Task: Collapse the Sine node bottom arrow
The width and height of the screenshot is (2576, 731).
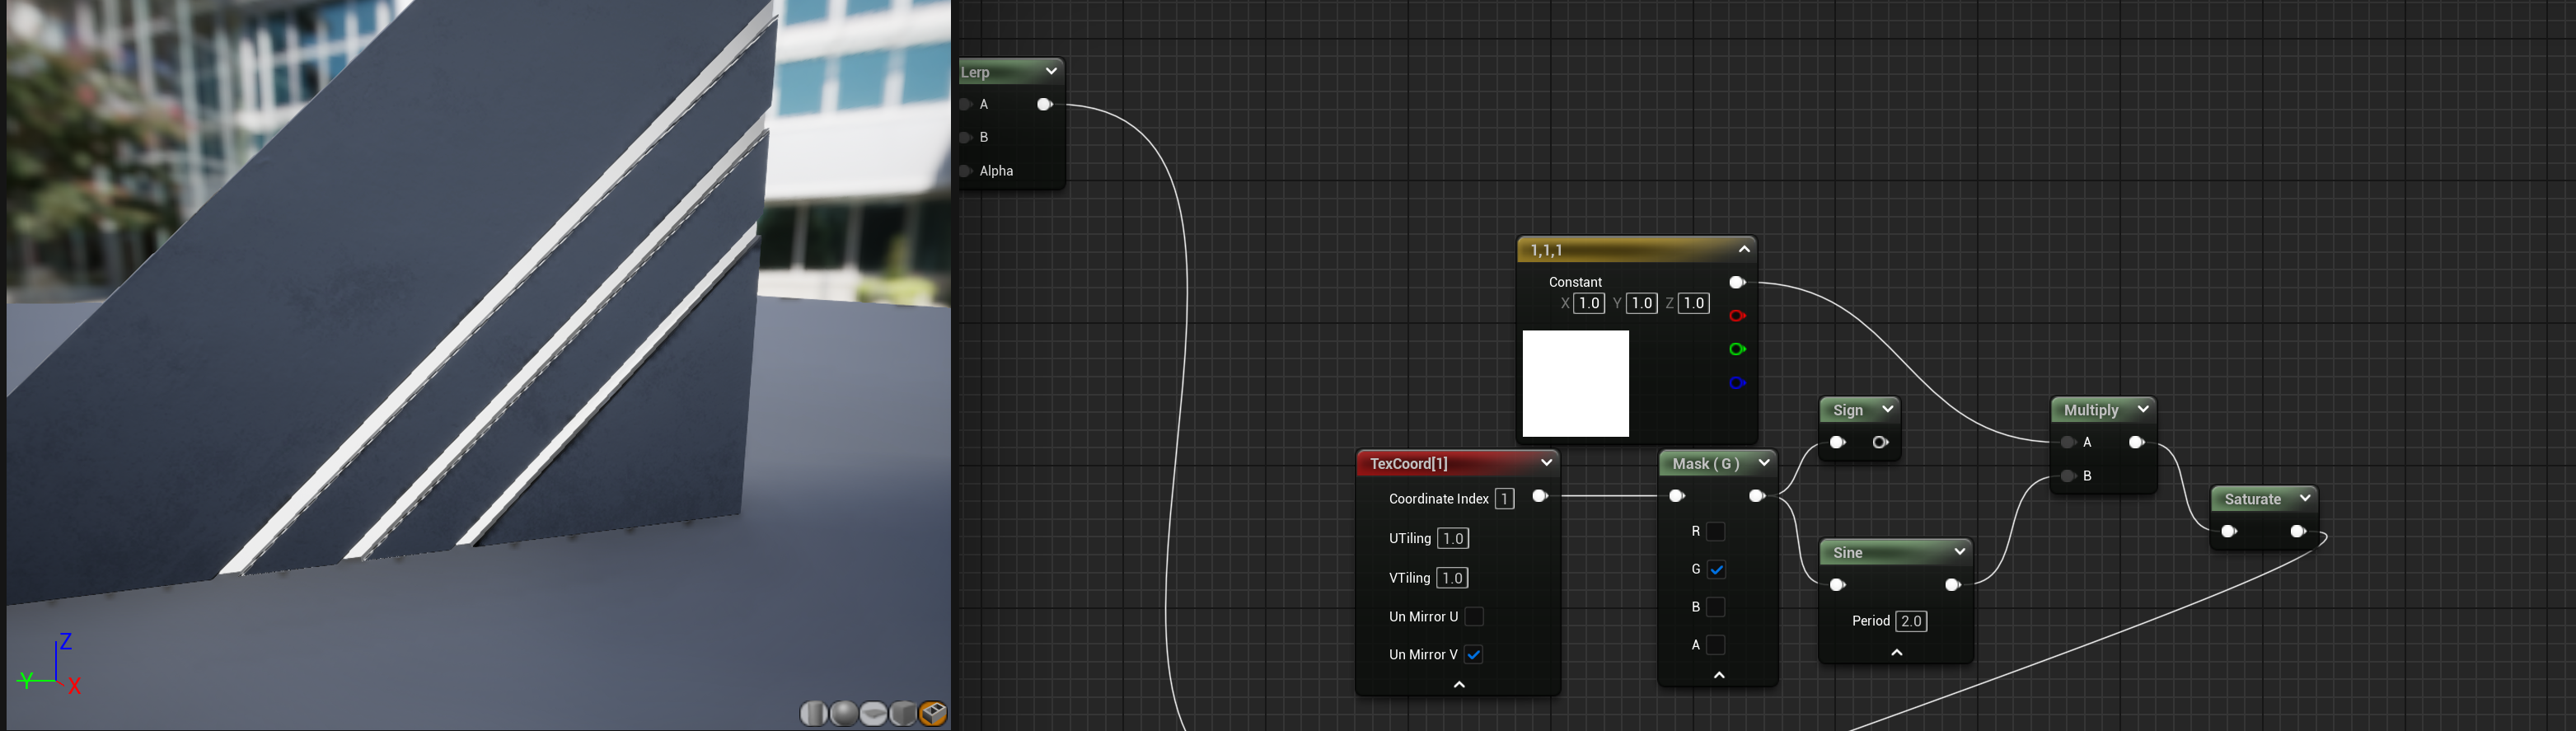Action: pyautogui.click(x=1897, y=653)
